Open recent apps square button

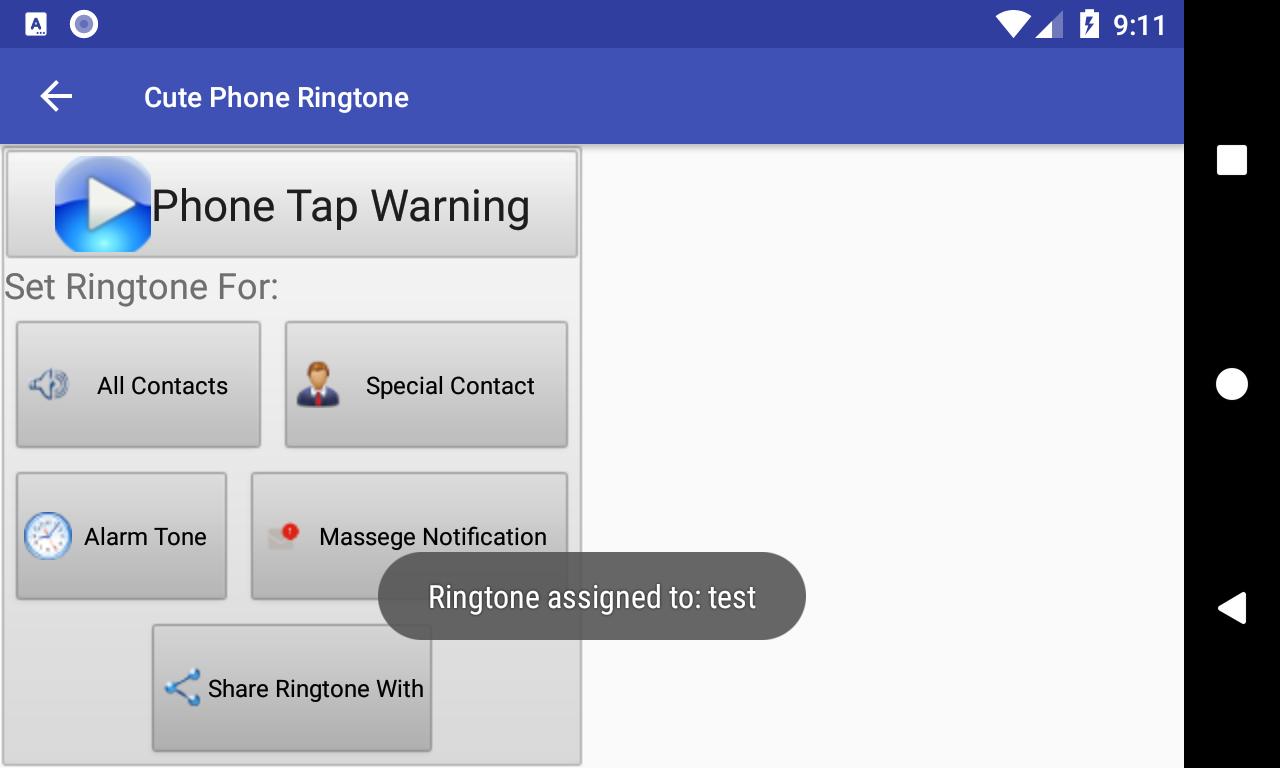1232,160
